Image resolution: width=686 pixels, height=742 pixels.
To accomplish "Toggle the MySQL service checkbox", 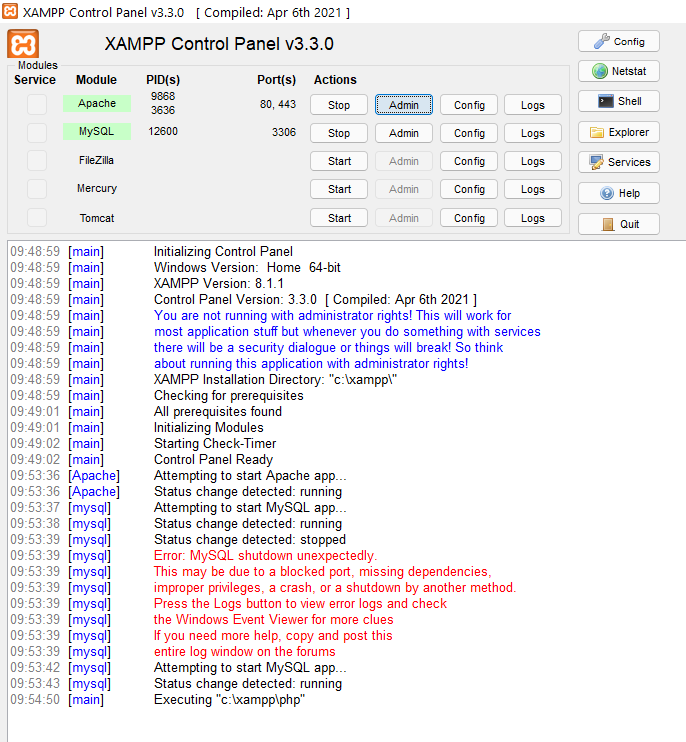I will (x=37, y=132).
